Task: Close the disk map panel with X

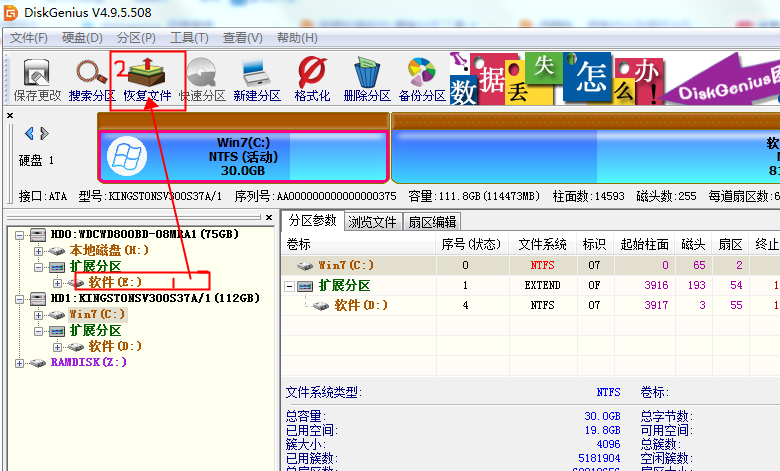Action: pyautogui.click(x=10, y=115)
